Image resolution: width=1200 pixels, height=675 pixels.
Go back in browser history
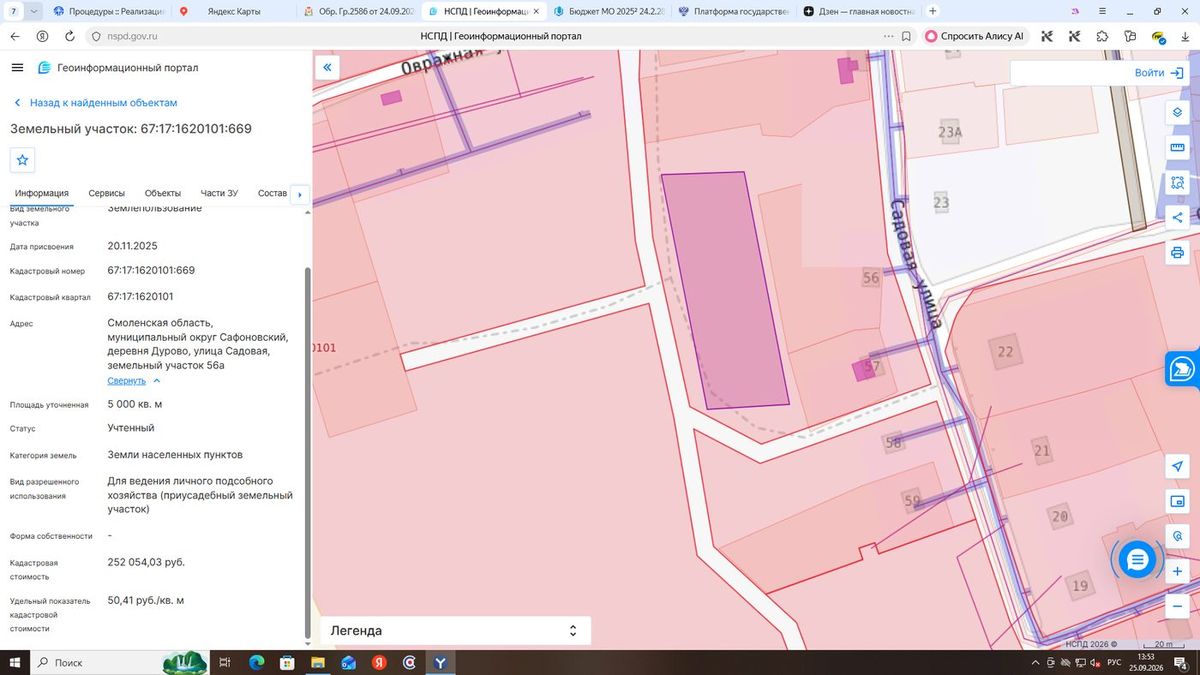[15, 36]
